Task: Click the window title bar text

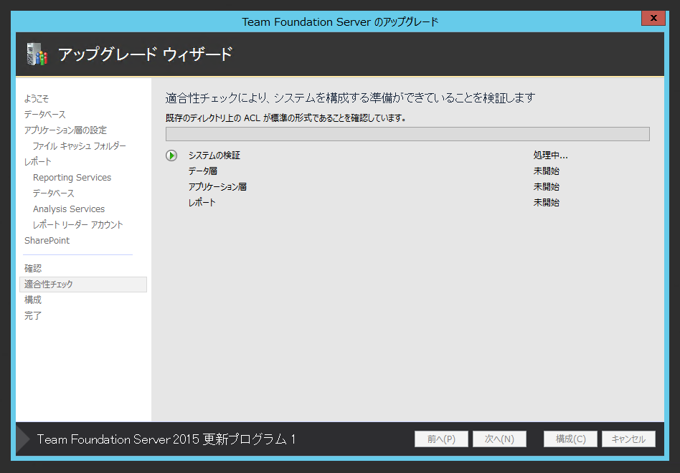Action: pos(340,22)
